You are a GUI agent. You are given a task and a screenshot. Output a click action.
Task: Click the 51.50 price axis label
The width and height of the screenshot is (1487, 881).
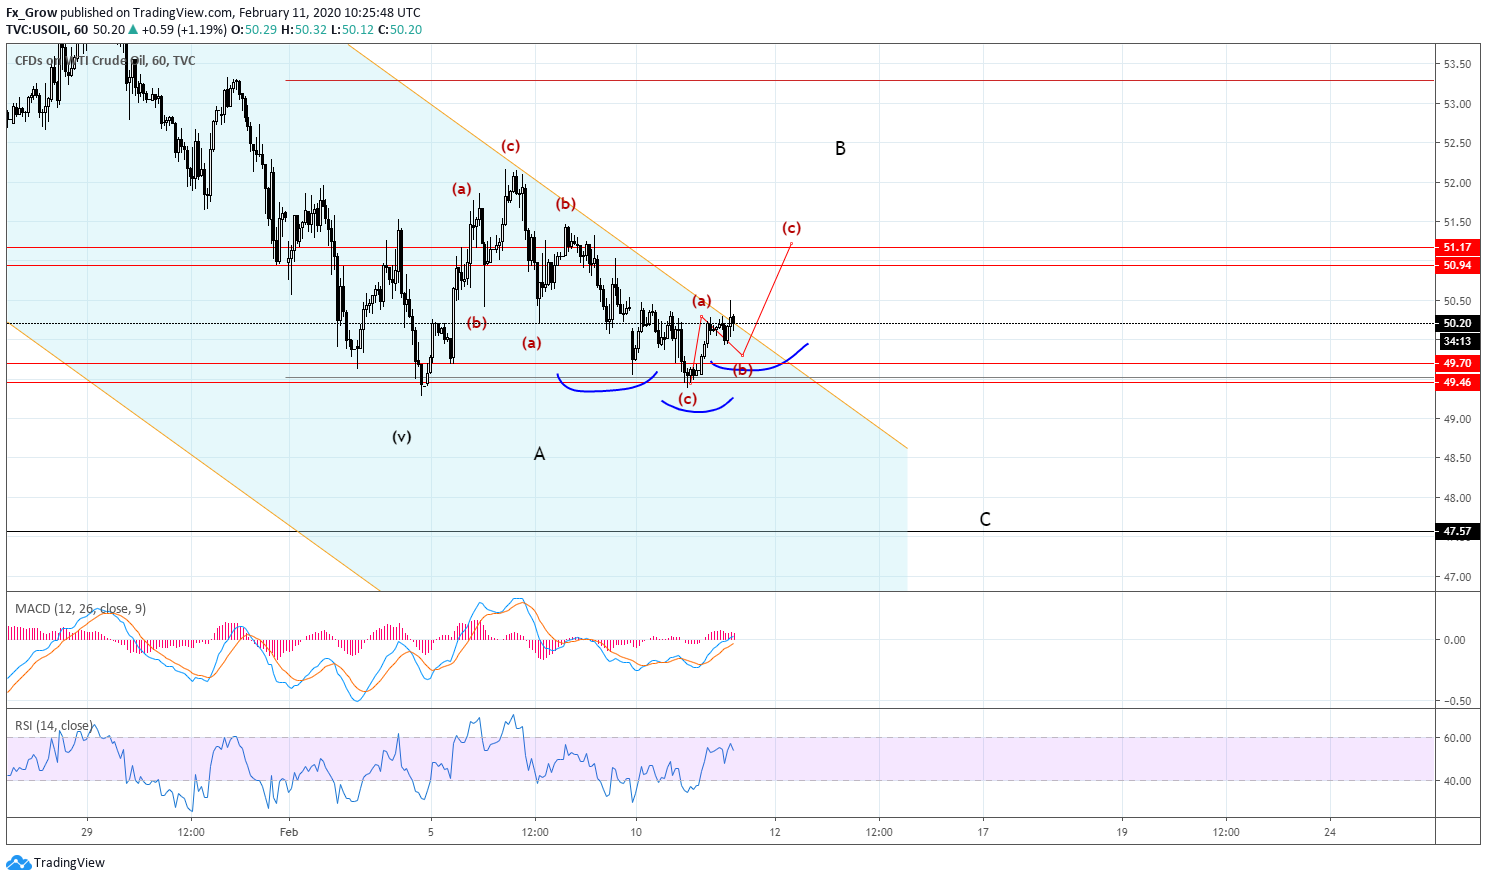coord(1457,222)
